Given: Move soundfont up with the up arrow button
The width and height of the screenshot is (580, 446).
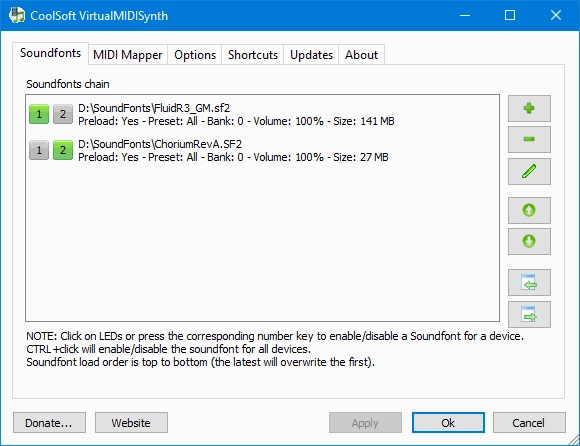Looking at the screenshot, I should (x=529, y=210).
